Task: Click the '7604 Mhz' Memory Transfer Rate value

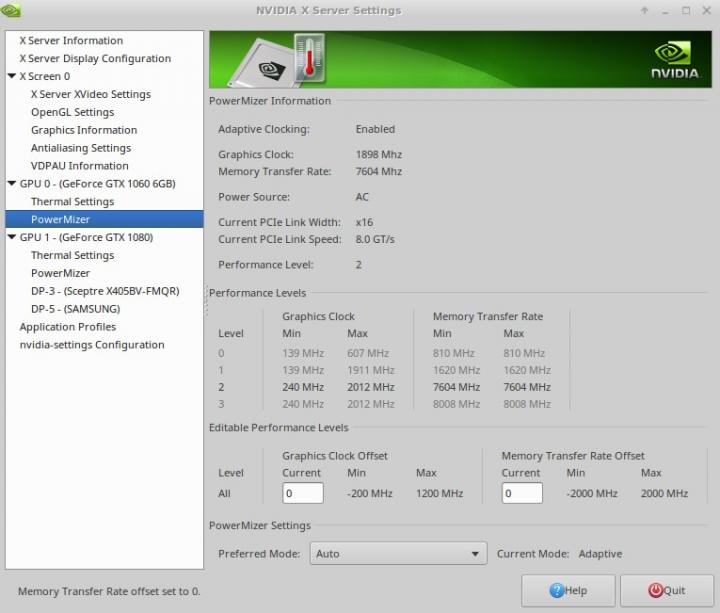Action: point(379,171)
